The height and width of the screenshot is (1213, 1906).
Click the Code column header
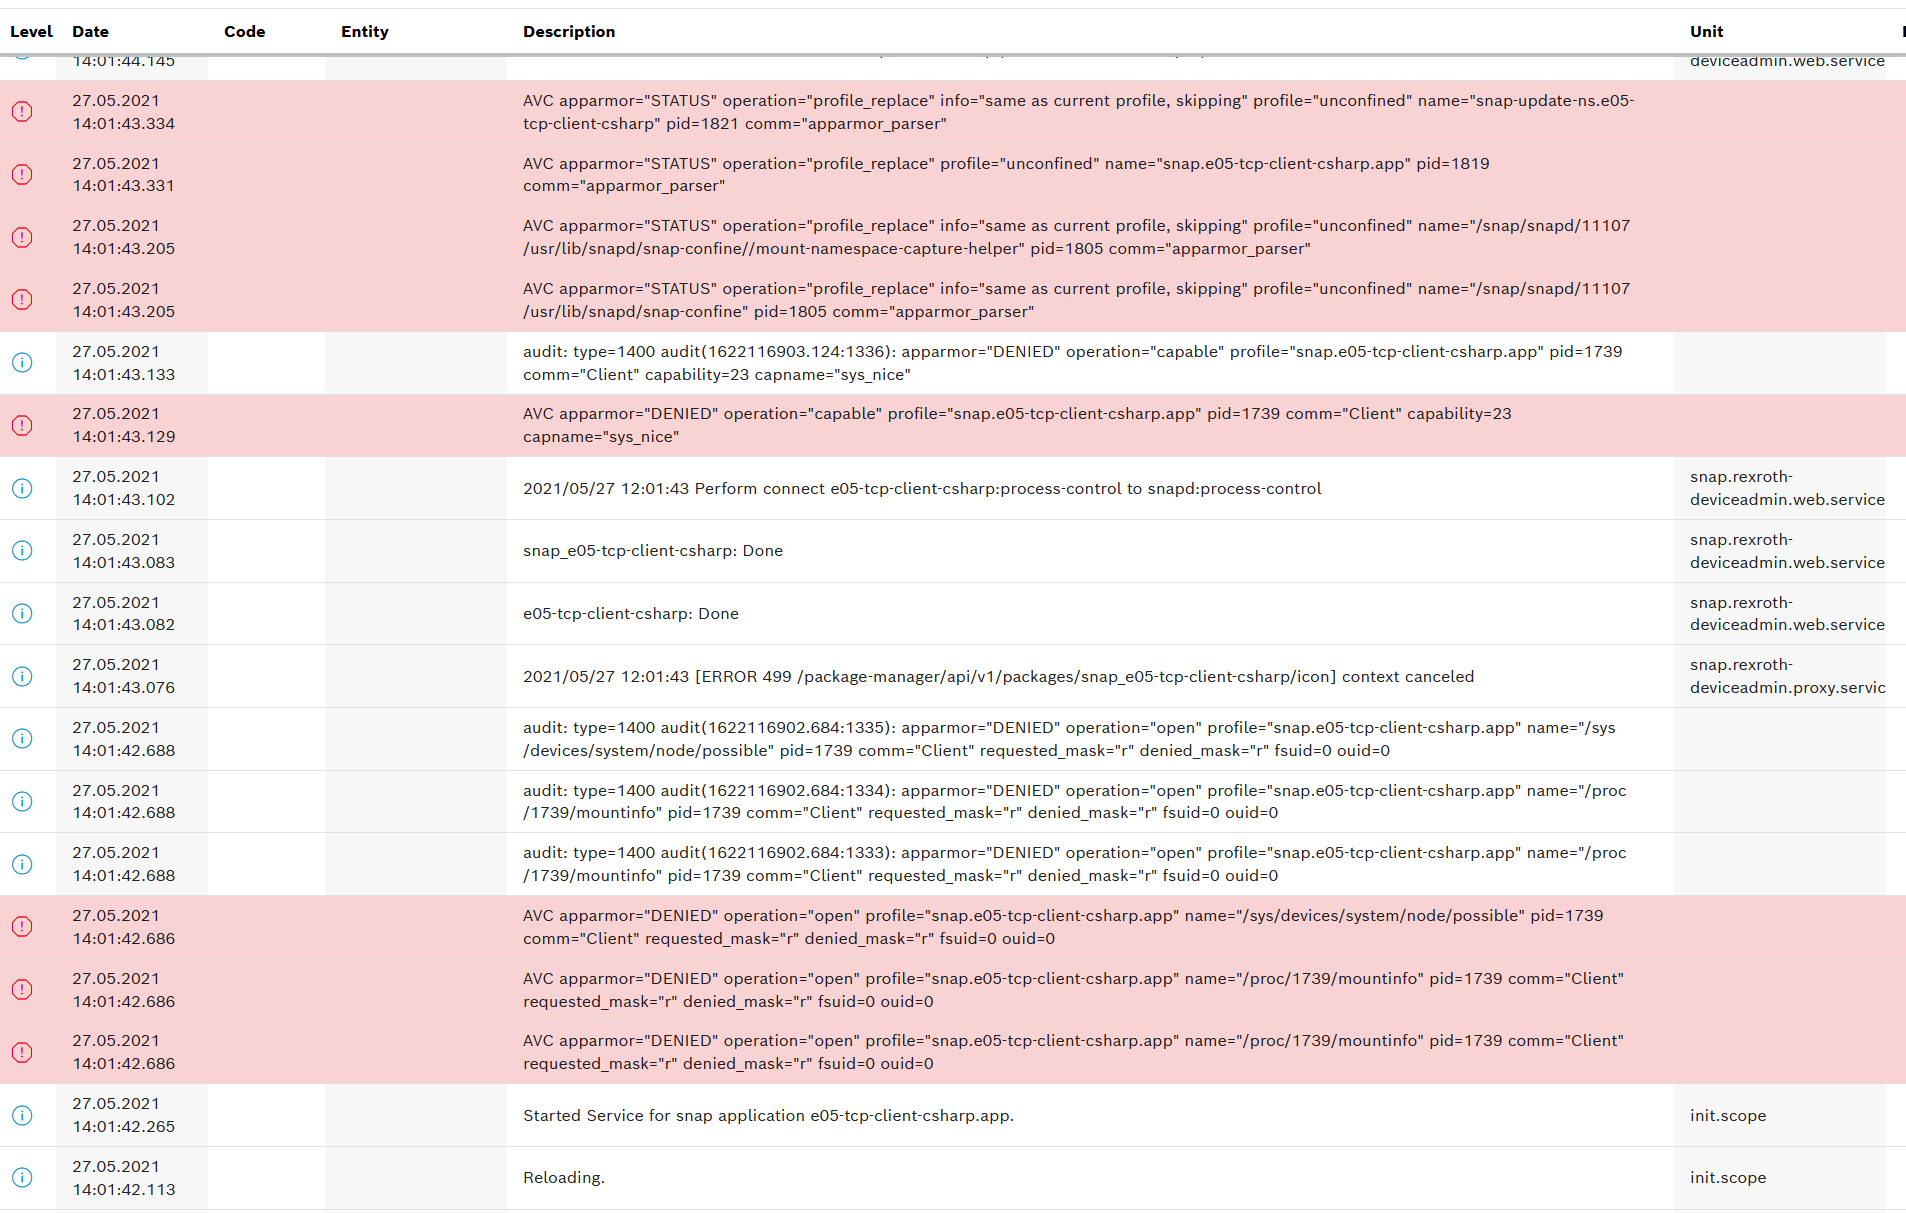coord(244,32)
